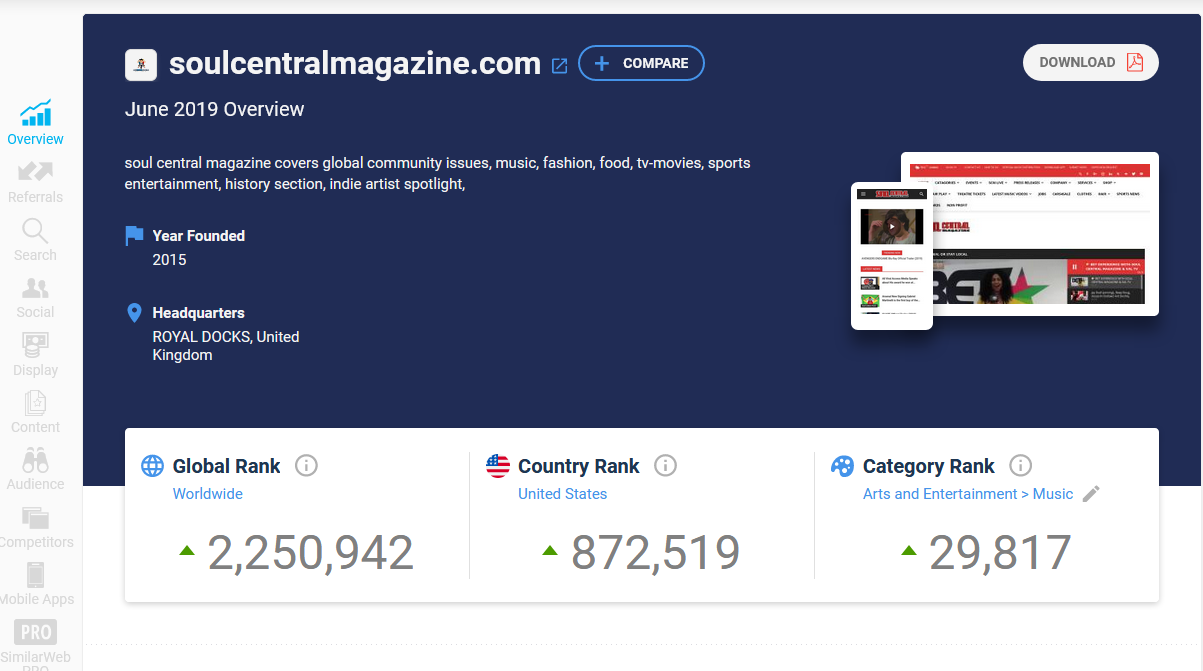Select Competitors in the sidebar
The width and height of the screenshot is (1203, 671).
35,527
